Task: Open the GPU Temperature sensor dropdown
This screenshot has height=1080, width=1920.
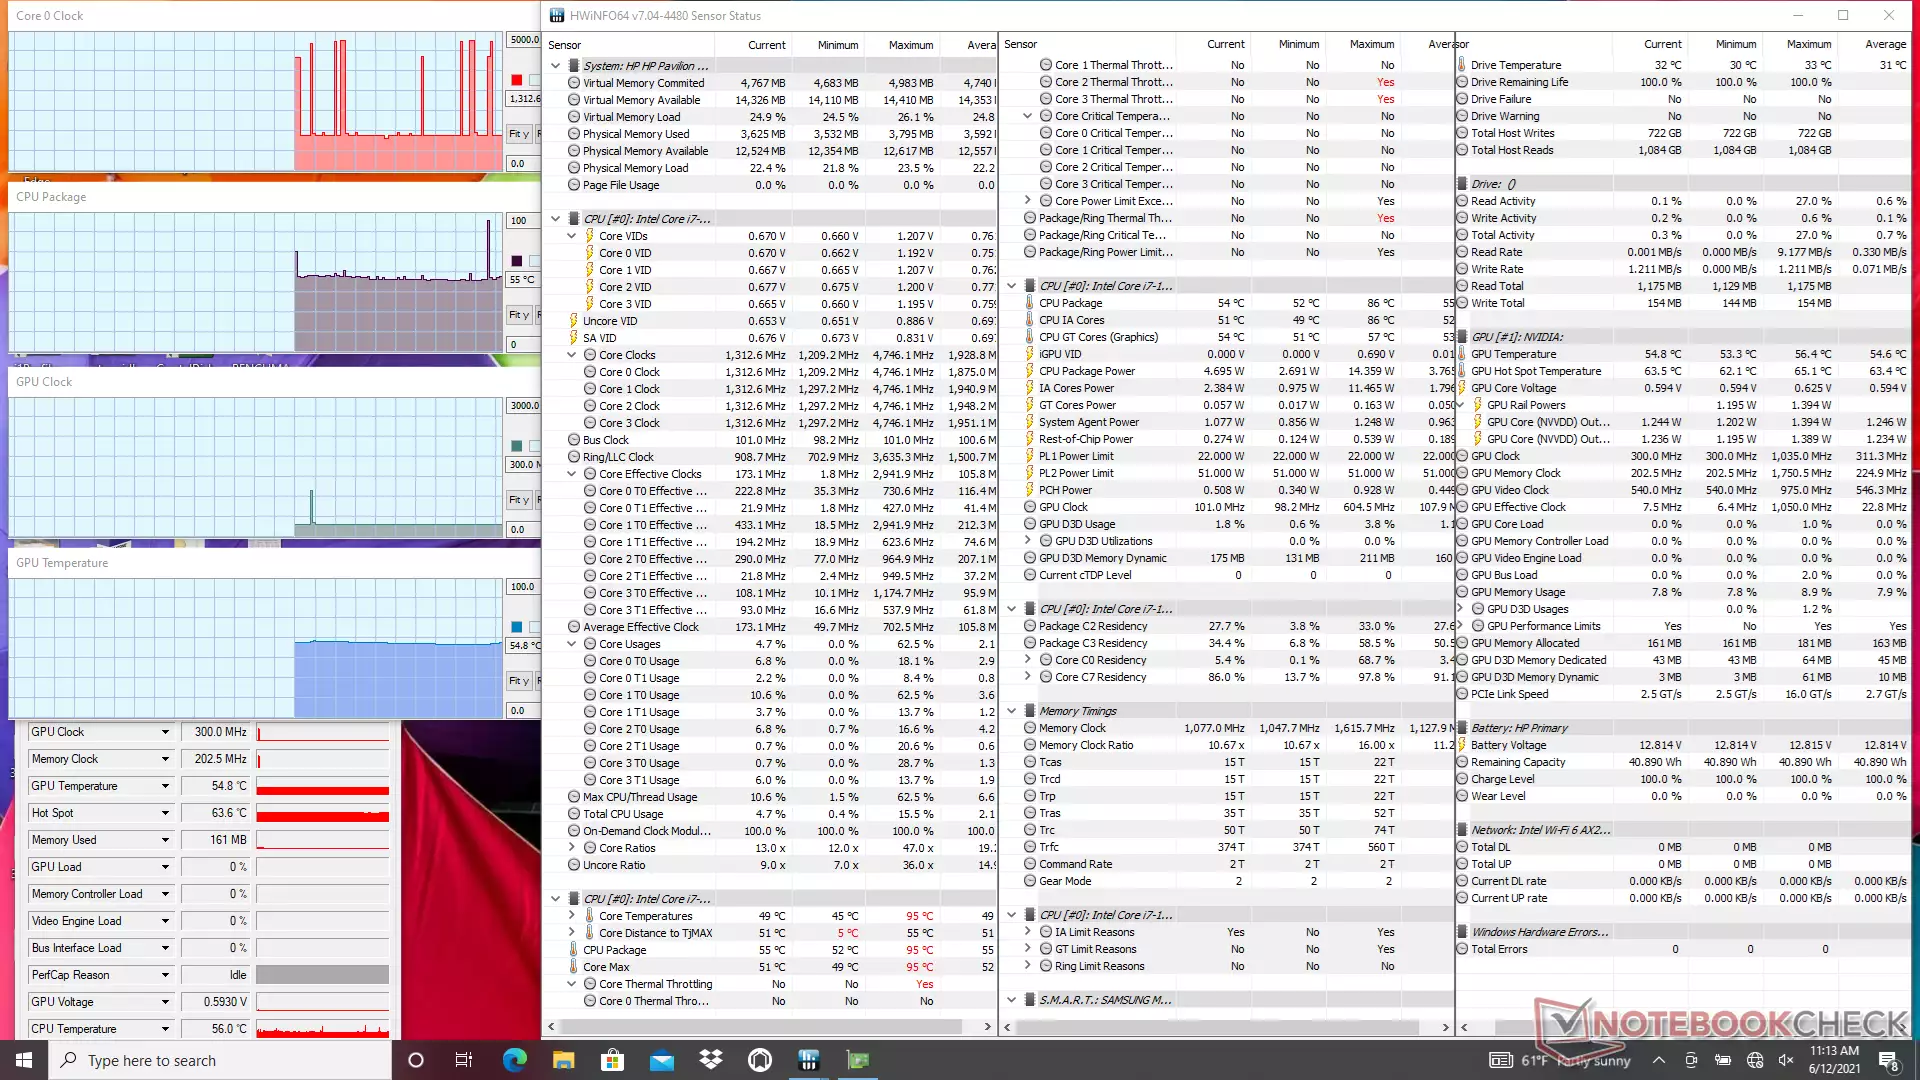Action: [x=165, y=786]
